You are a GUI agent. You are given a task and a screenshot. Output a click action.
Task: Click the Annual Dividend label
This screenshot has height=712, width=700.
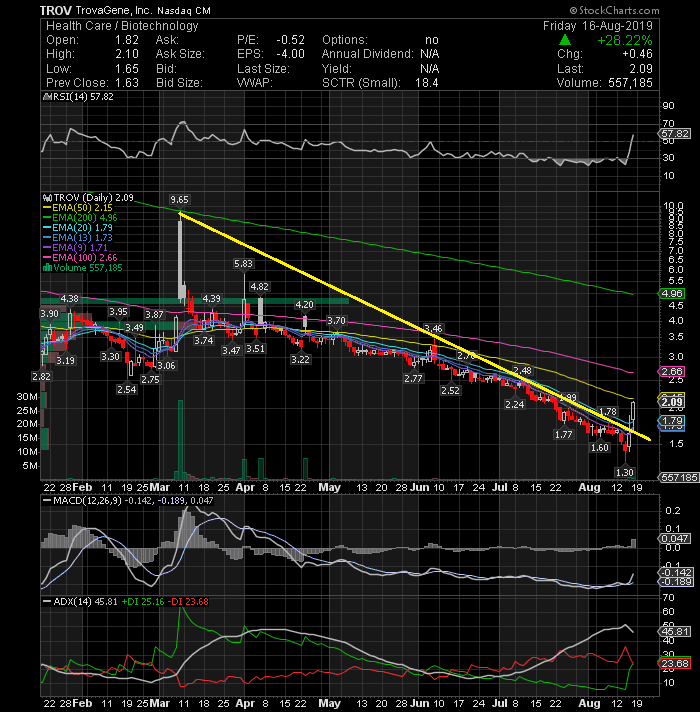[x=368, y=54]
